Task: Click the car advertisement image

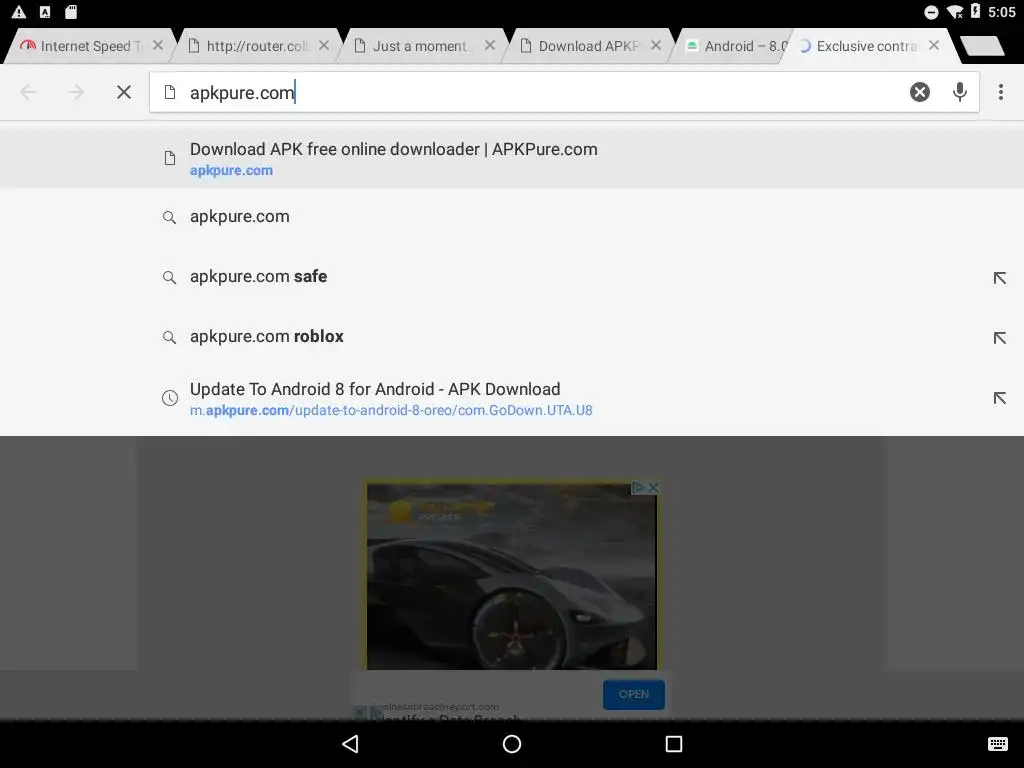Action: pyautogui.click(x=511, y=576)
